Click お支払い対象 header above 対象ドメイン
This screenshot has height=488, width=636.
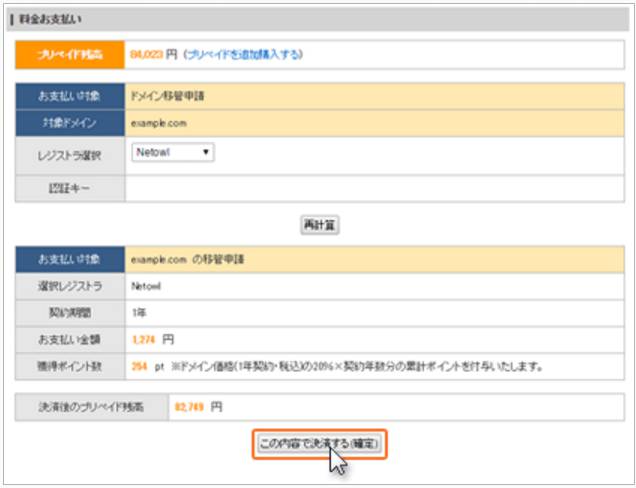point(70,96)
